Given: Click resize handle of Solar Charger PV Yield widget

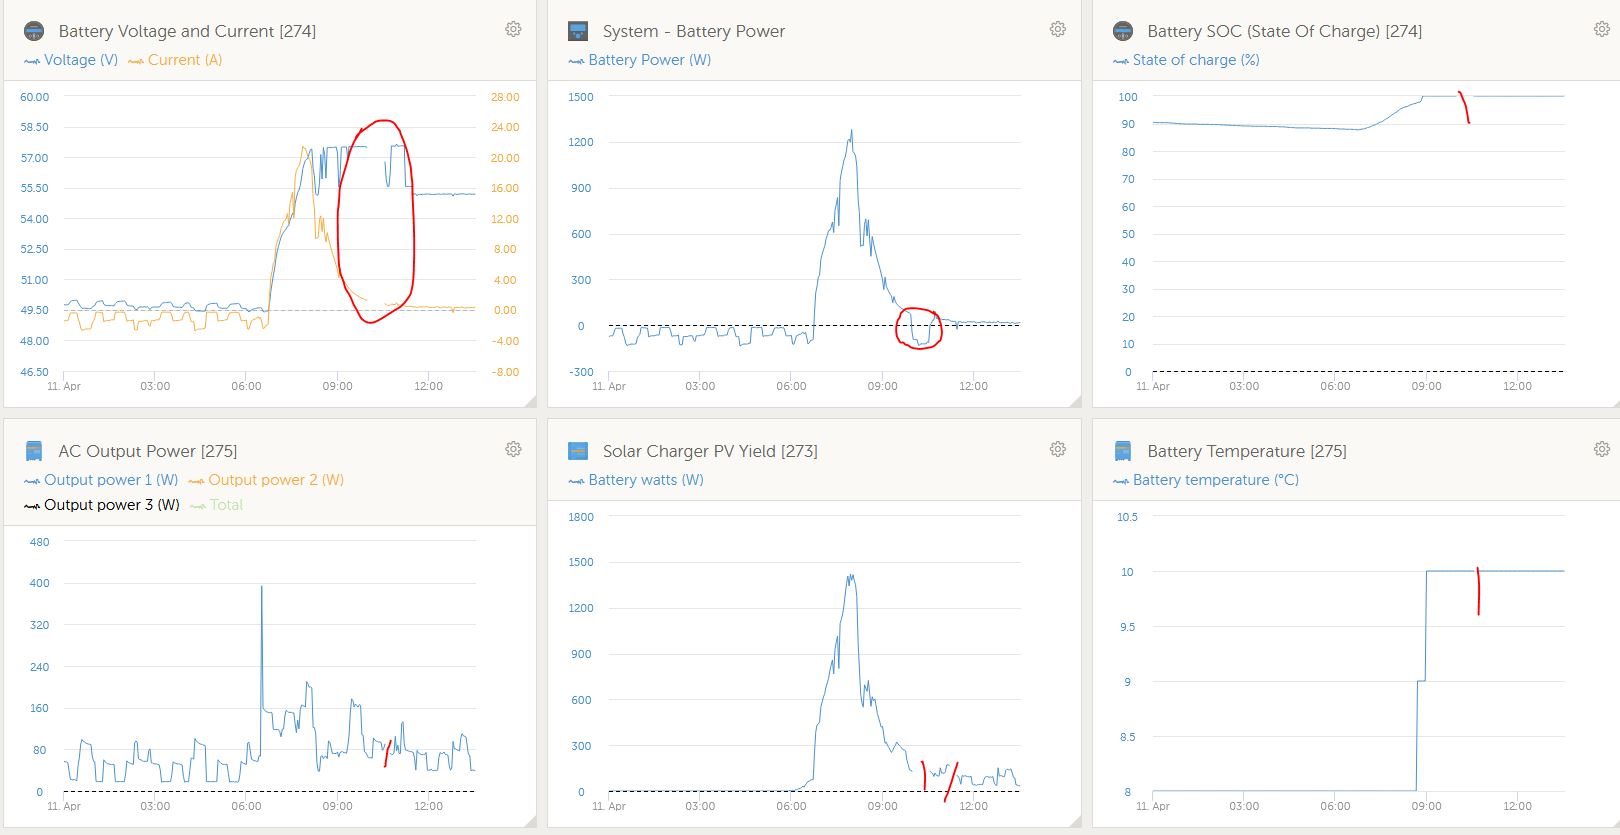Looking at the screenshot, I should [x=1075, y=821].
